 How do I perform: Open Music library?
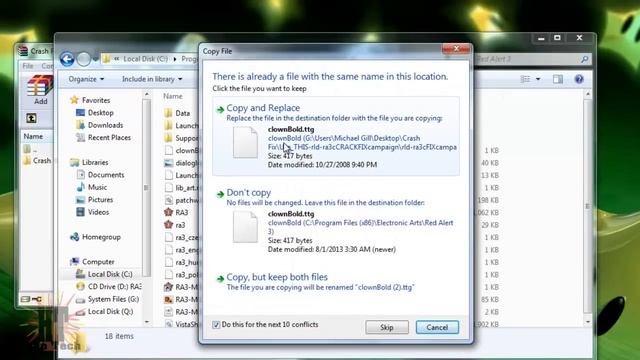[x=97, y=187]
